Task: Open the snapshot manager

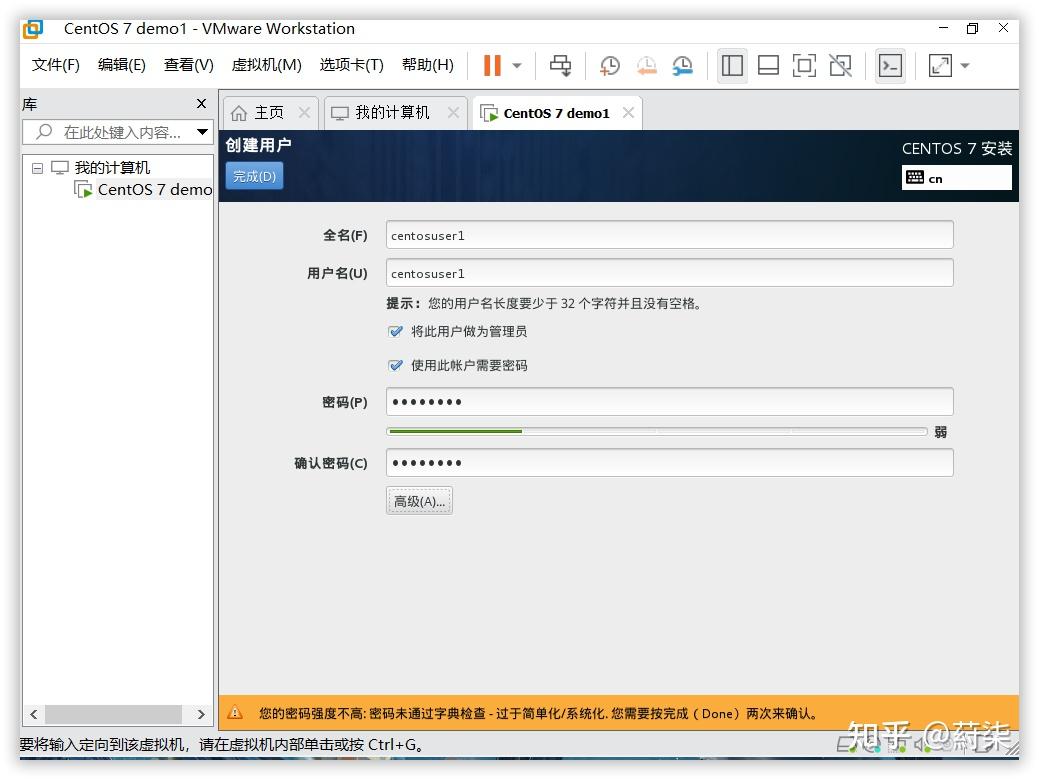Action: point(683,65)
